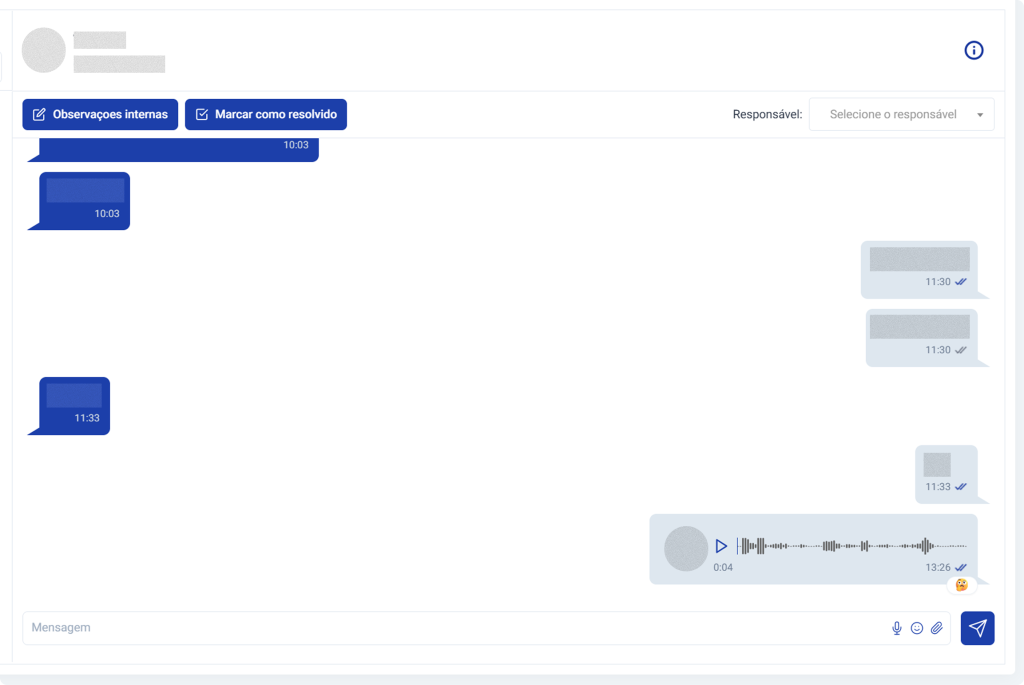
Task: Open the Observações internas notes
Action: click(100, 114)
